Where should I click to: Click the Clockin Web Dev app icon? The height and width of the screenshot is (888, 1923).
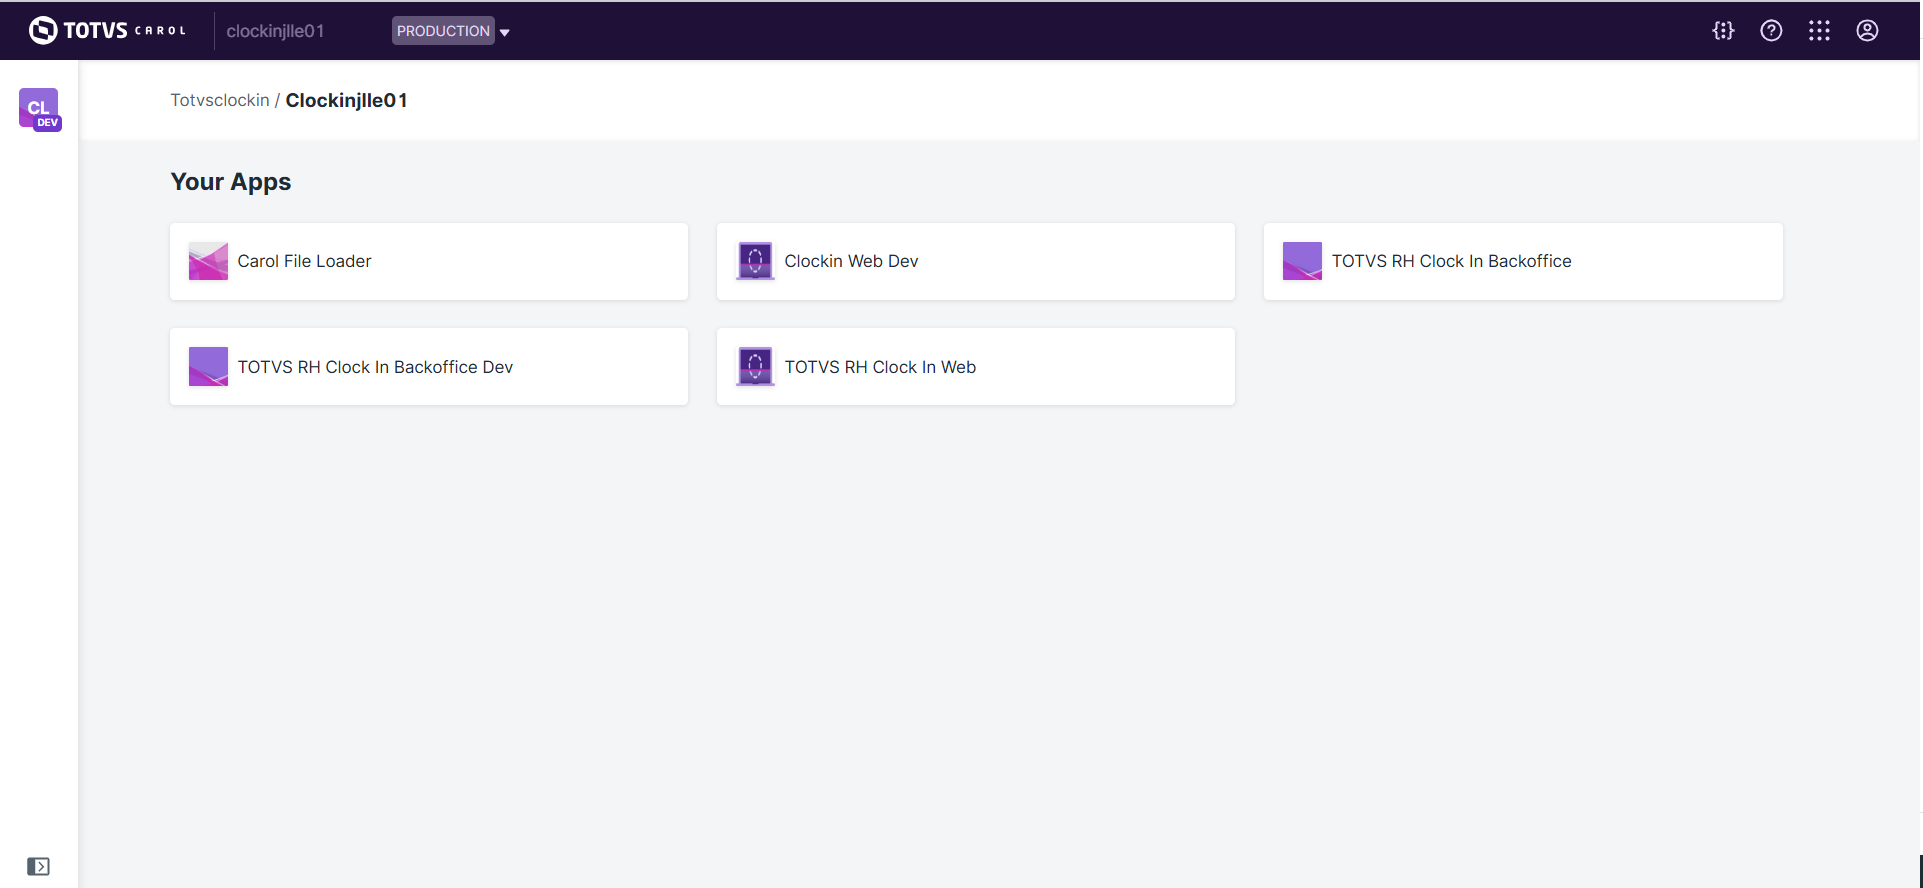(755, 261)
